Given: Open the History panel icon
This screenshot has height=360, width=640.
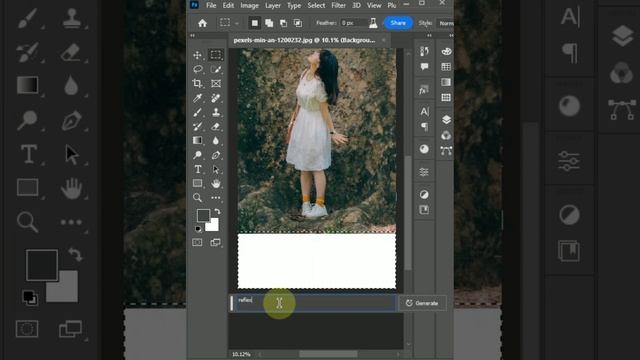Looking at the screenshot, I should (424, 51).
